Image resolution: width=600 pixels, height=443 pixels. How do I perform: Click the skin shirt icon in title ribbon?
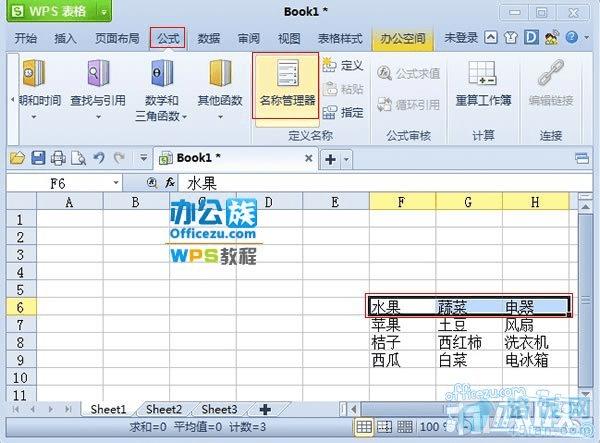[x=510, y=38]
